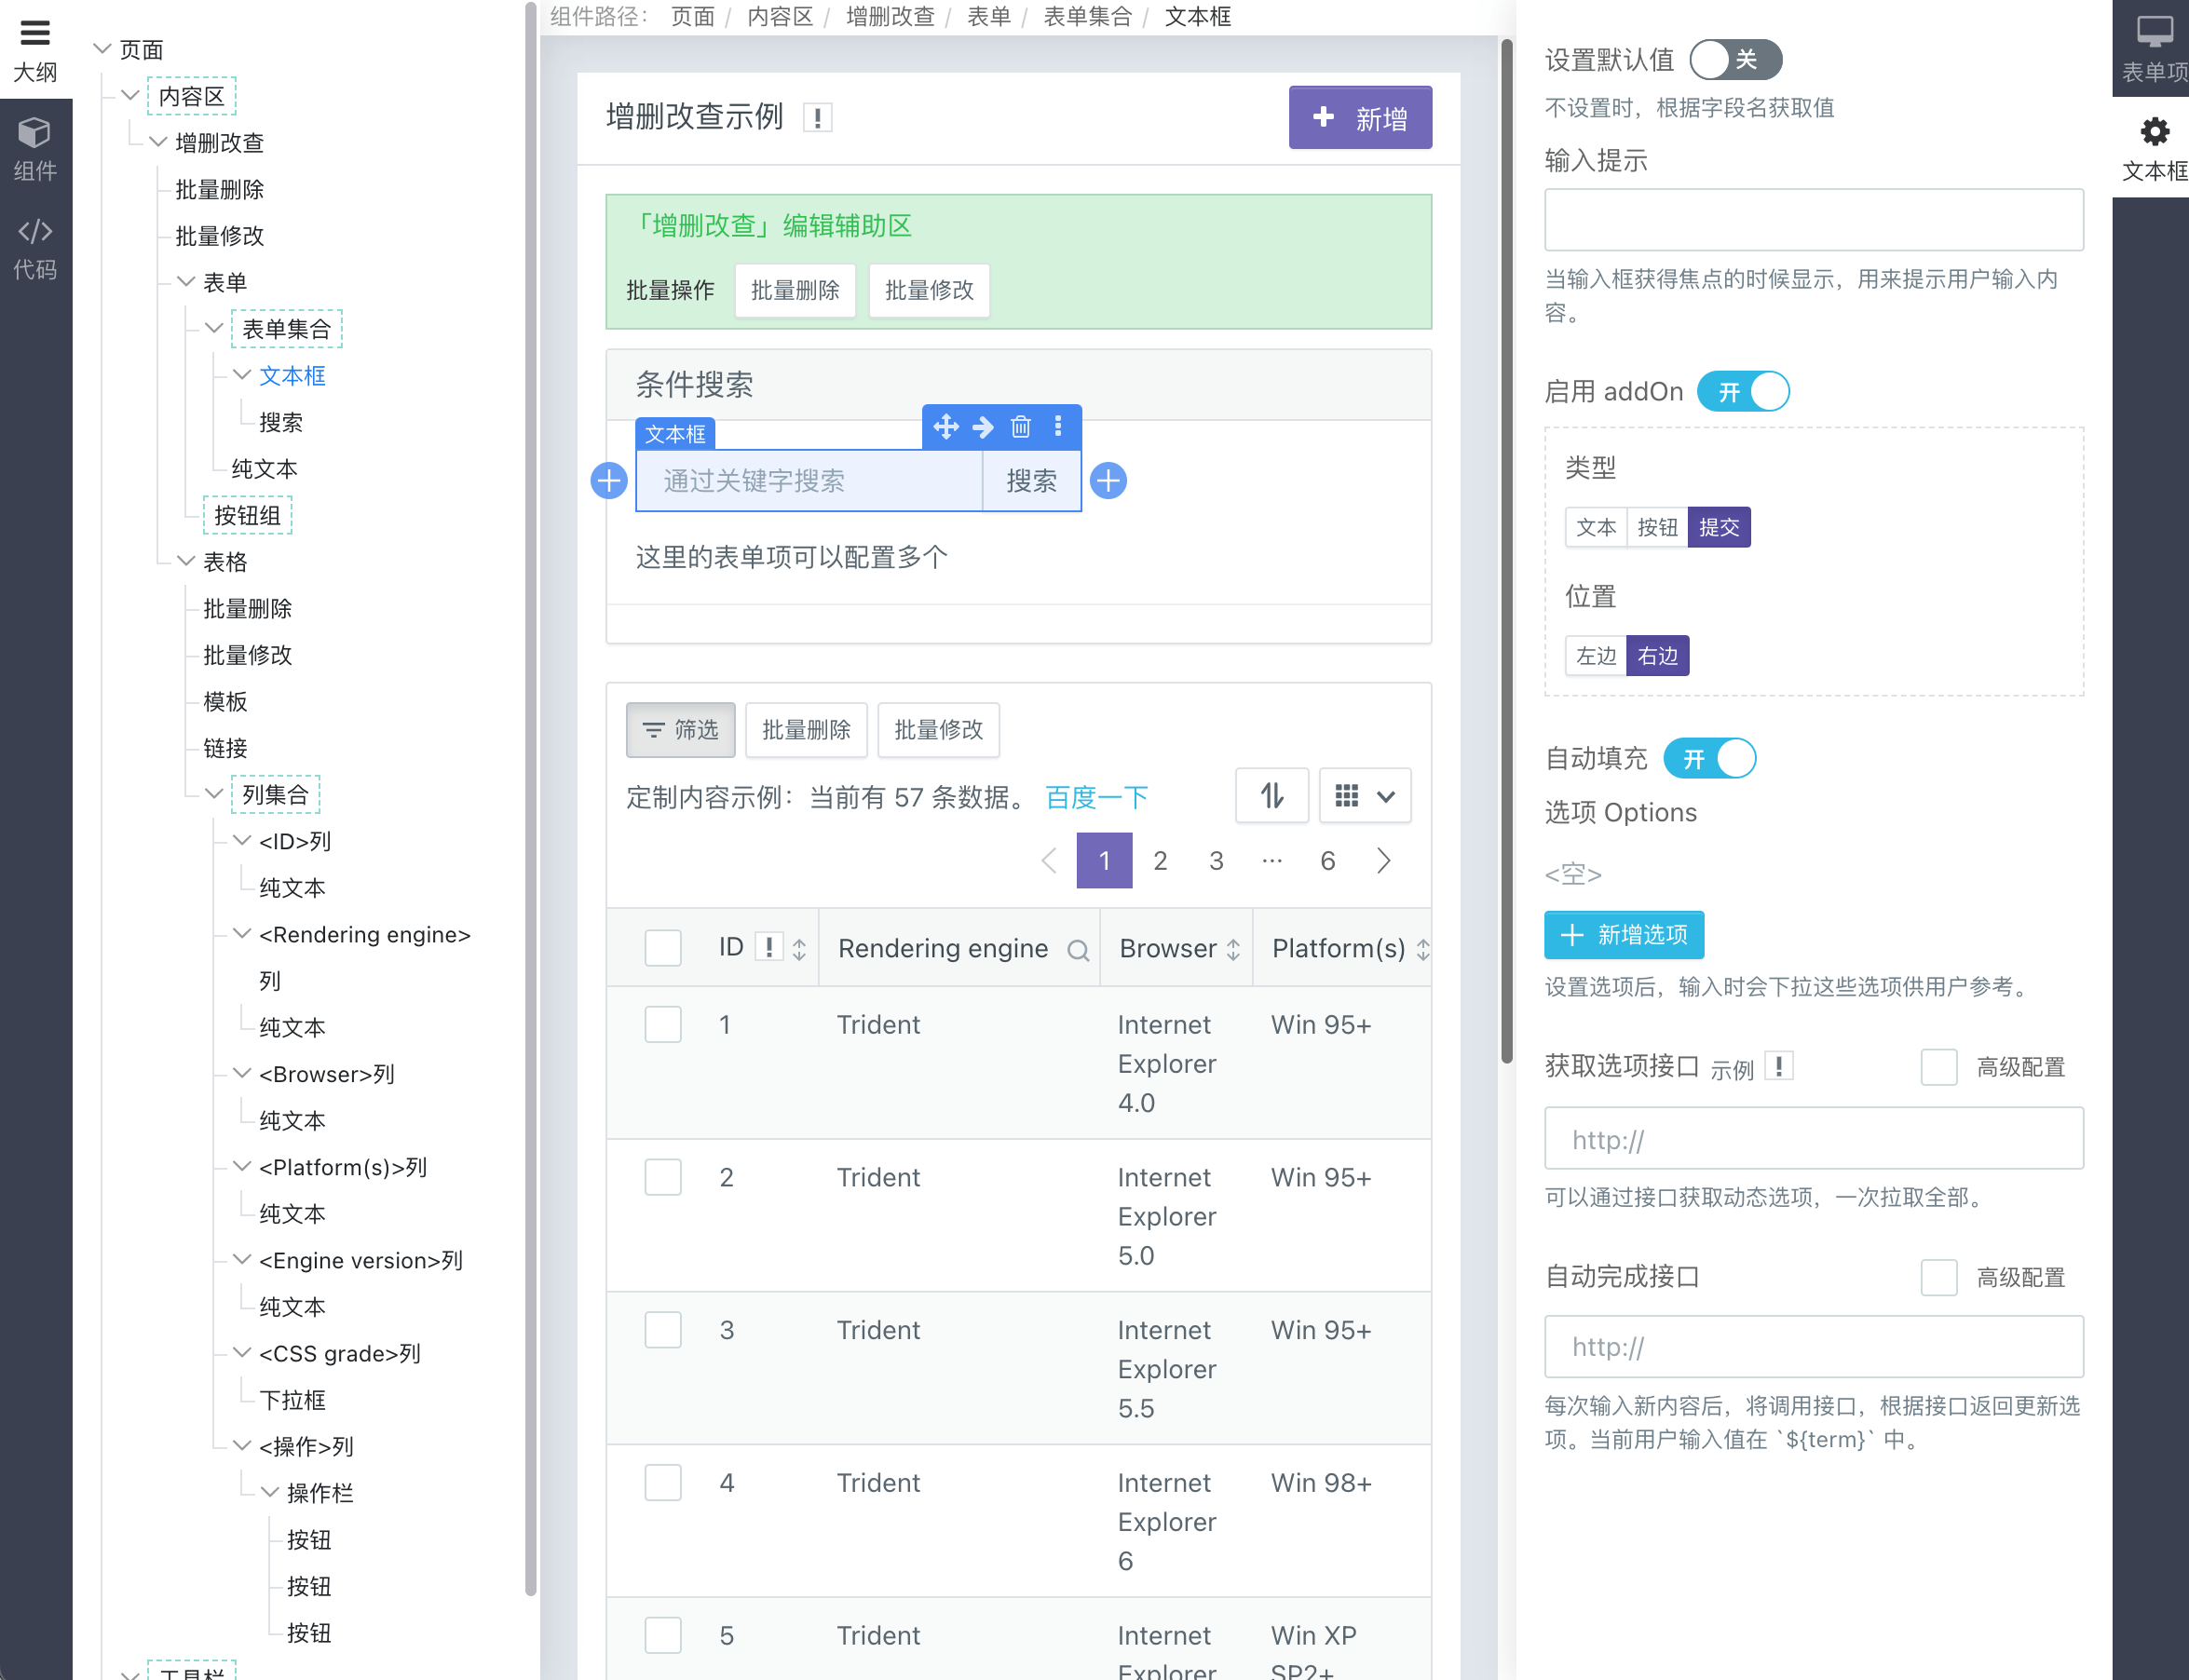2189x1680 pixels.
Task: Click search icon in Rendering engine column header
Action: click(1077, 950)
